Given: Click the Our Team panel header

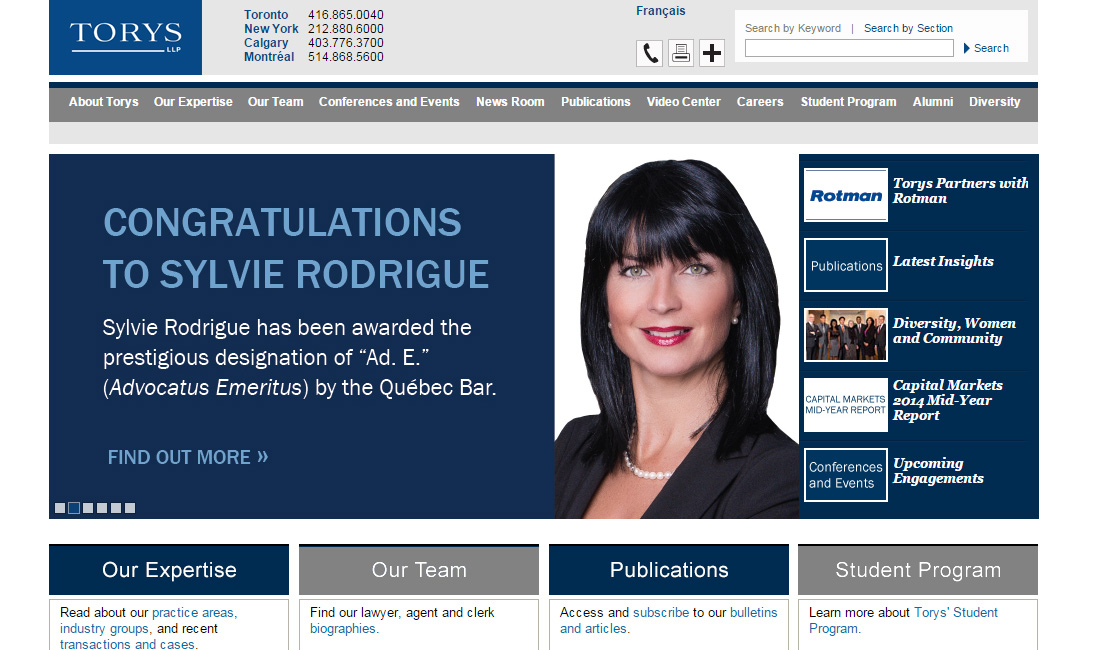Looking at the screenshot, I should click(x=419, y=569).
